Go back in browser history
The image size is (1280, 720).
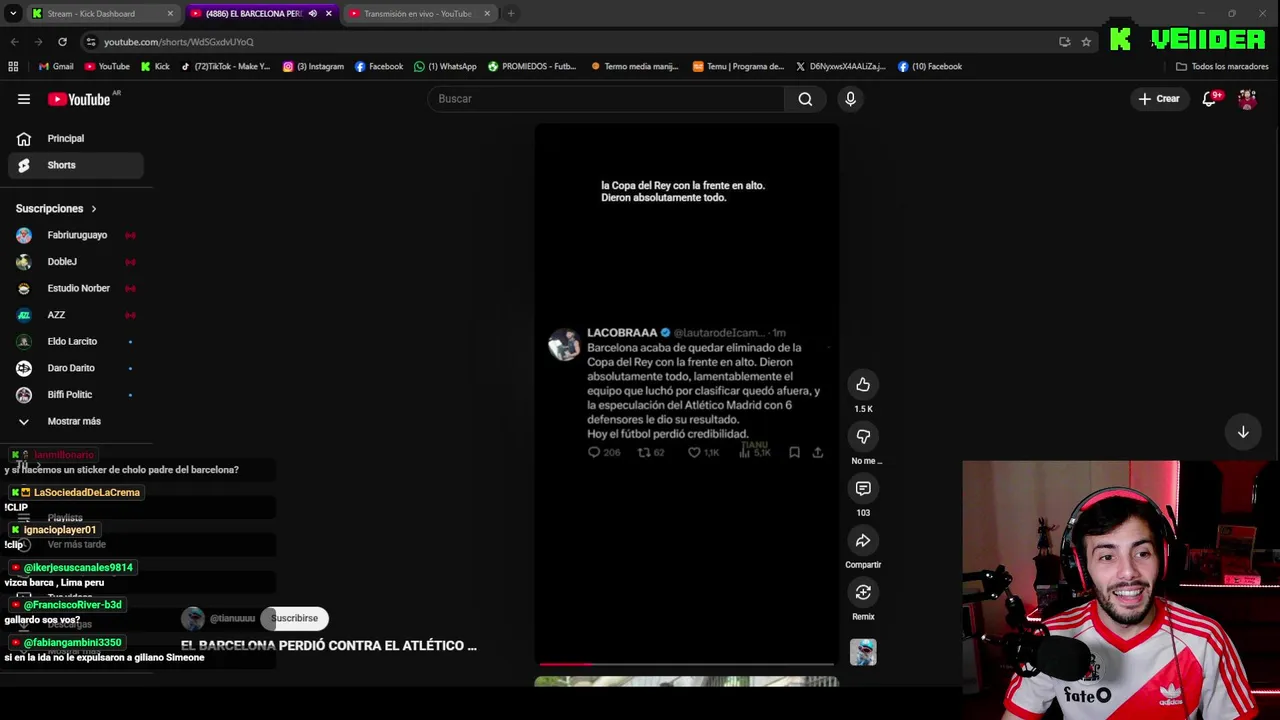coord(14,42)
